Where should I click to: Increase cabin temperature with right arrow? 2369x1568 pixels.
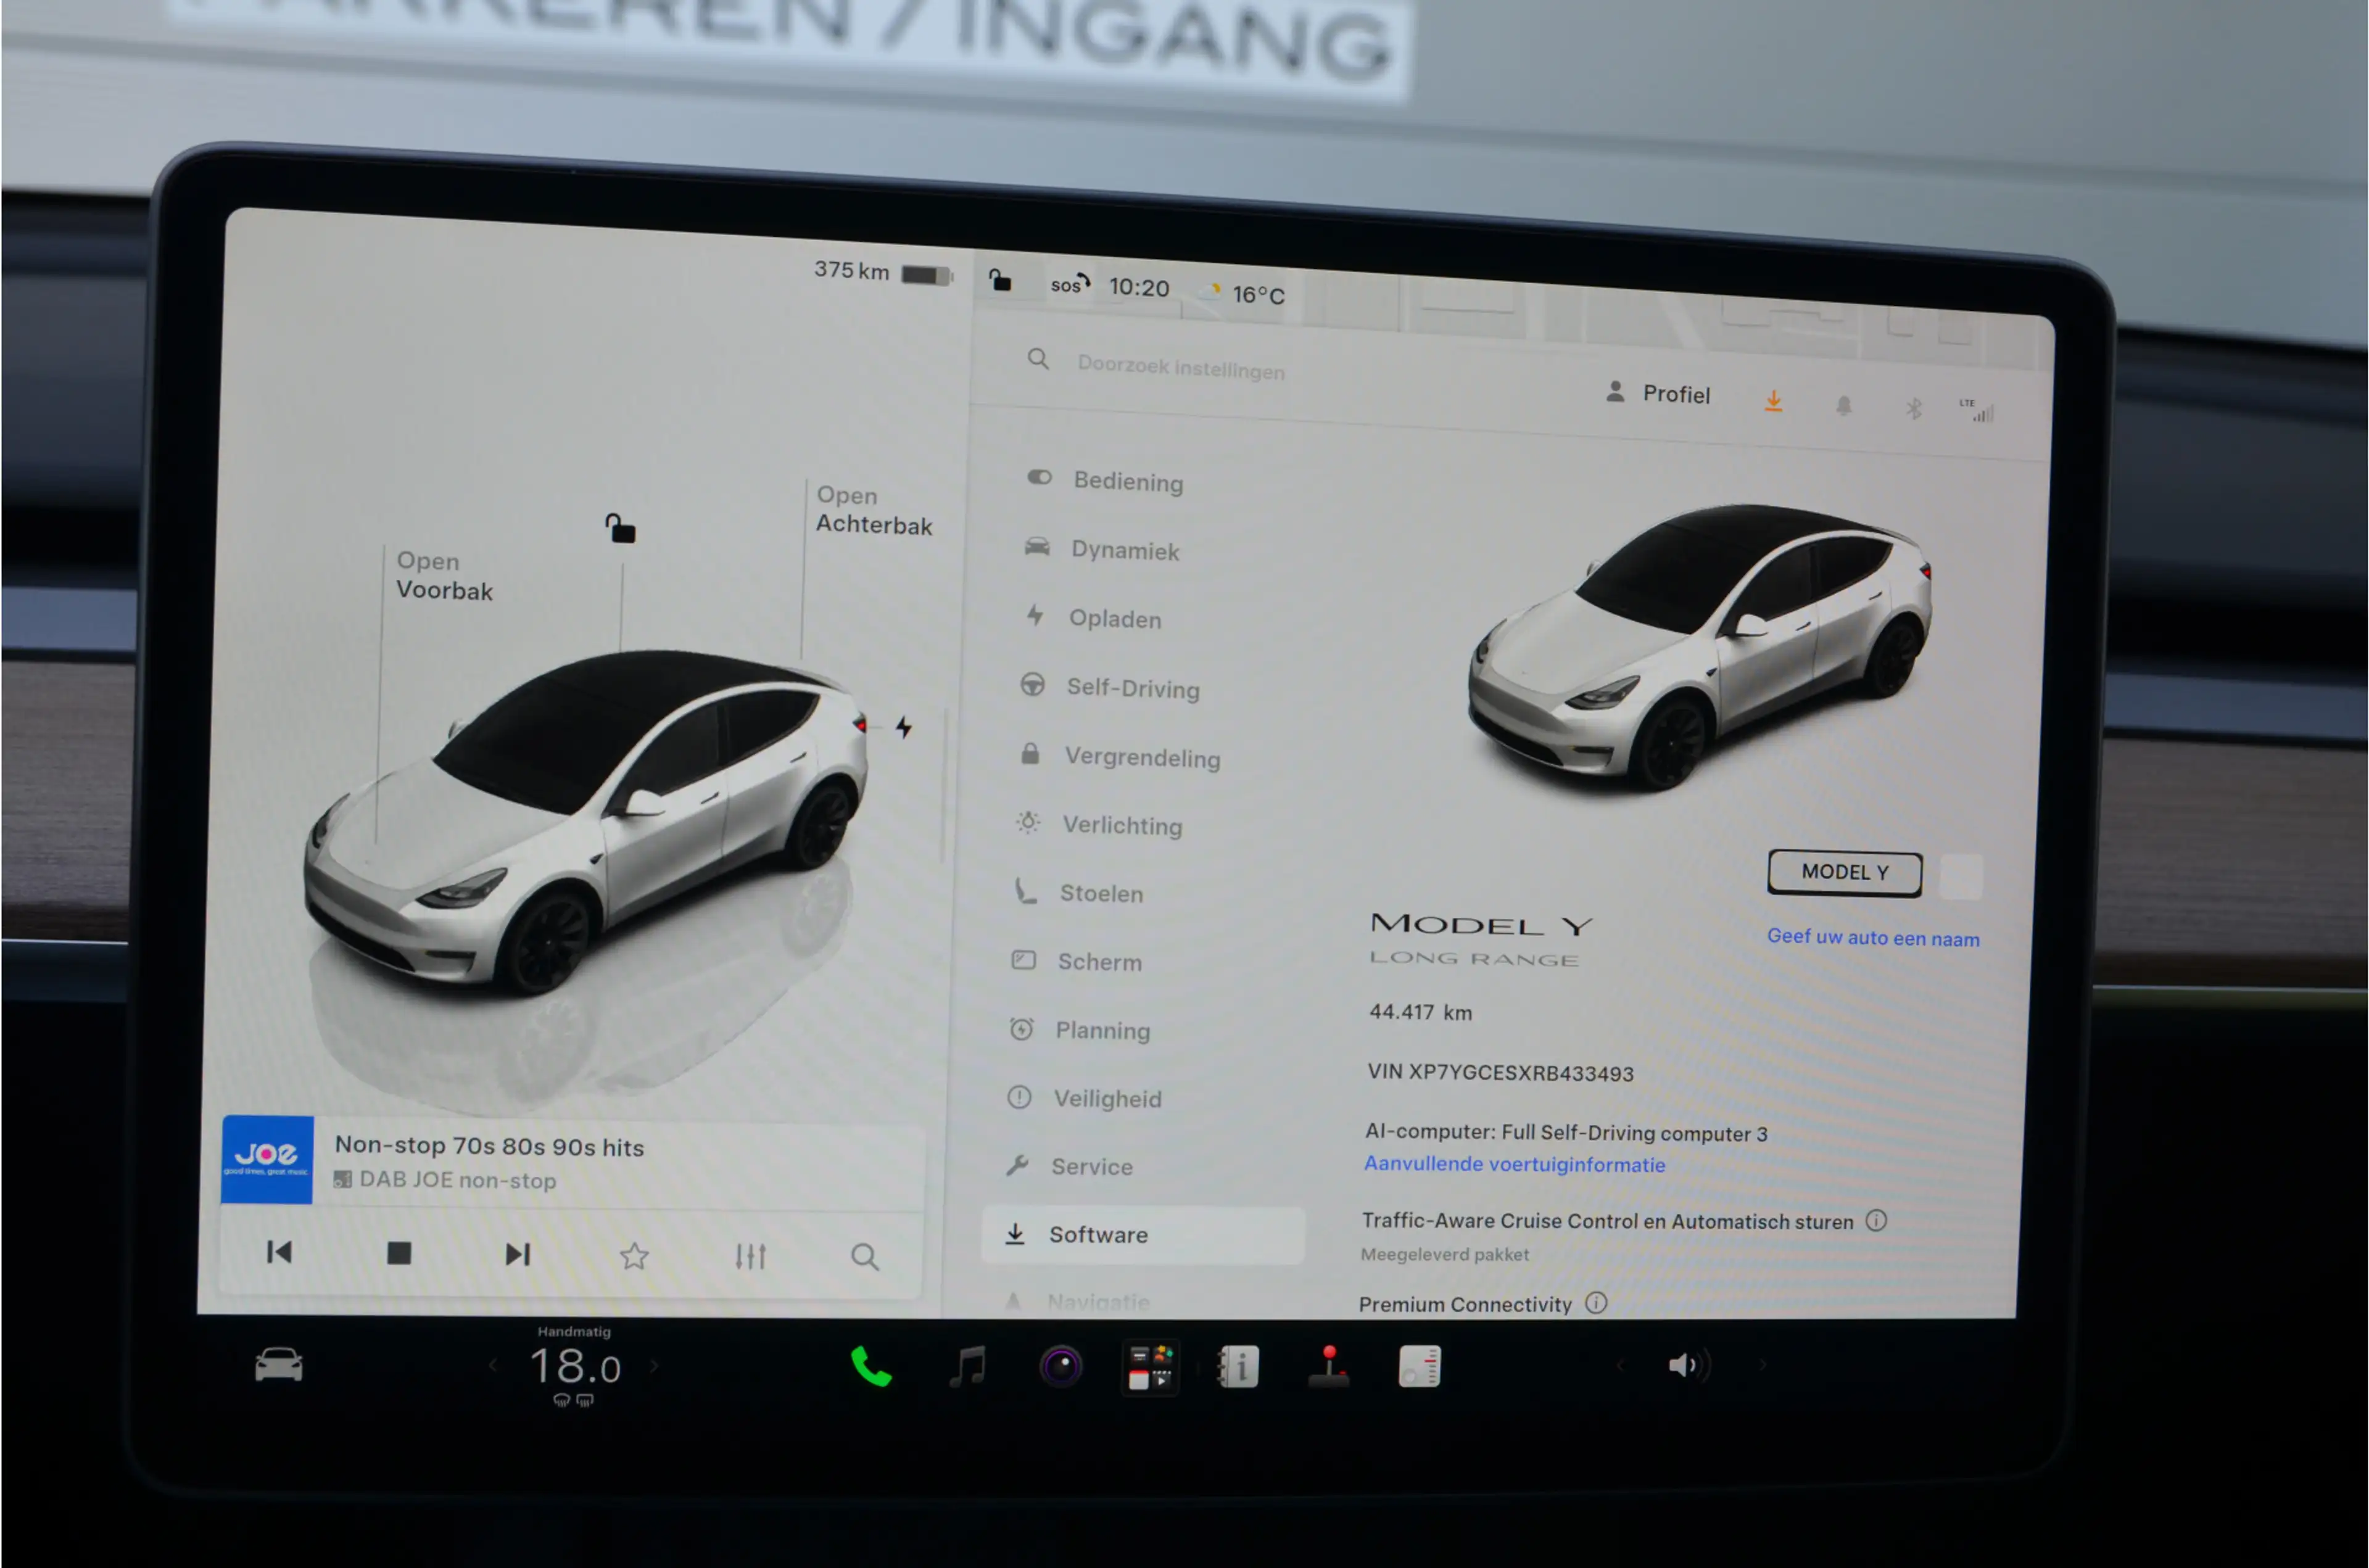tap(655, 1365)
